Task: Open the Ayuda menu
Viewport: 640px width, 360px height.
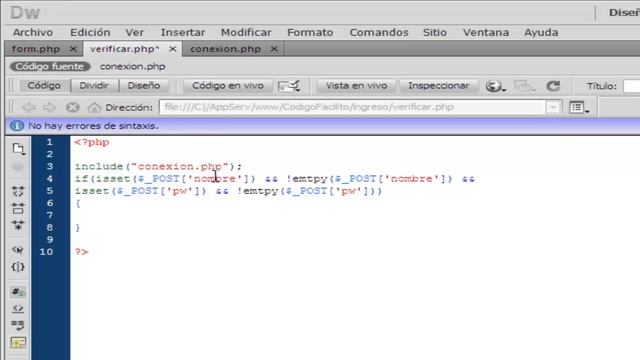Action: 541,32
